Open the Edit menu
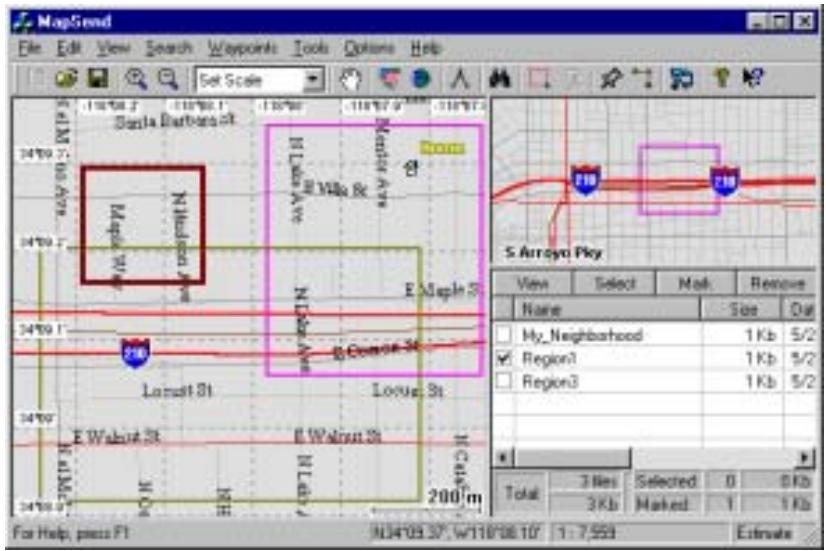Screen dimensions: 826x551 click(x=69, y=48)
